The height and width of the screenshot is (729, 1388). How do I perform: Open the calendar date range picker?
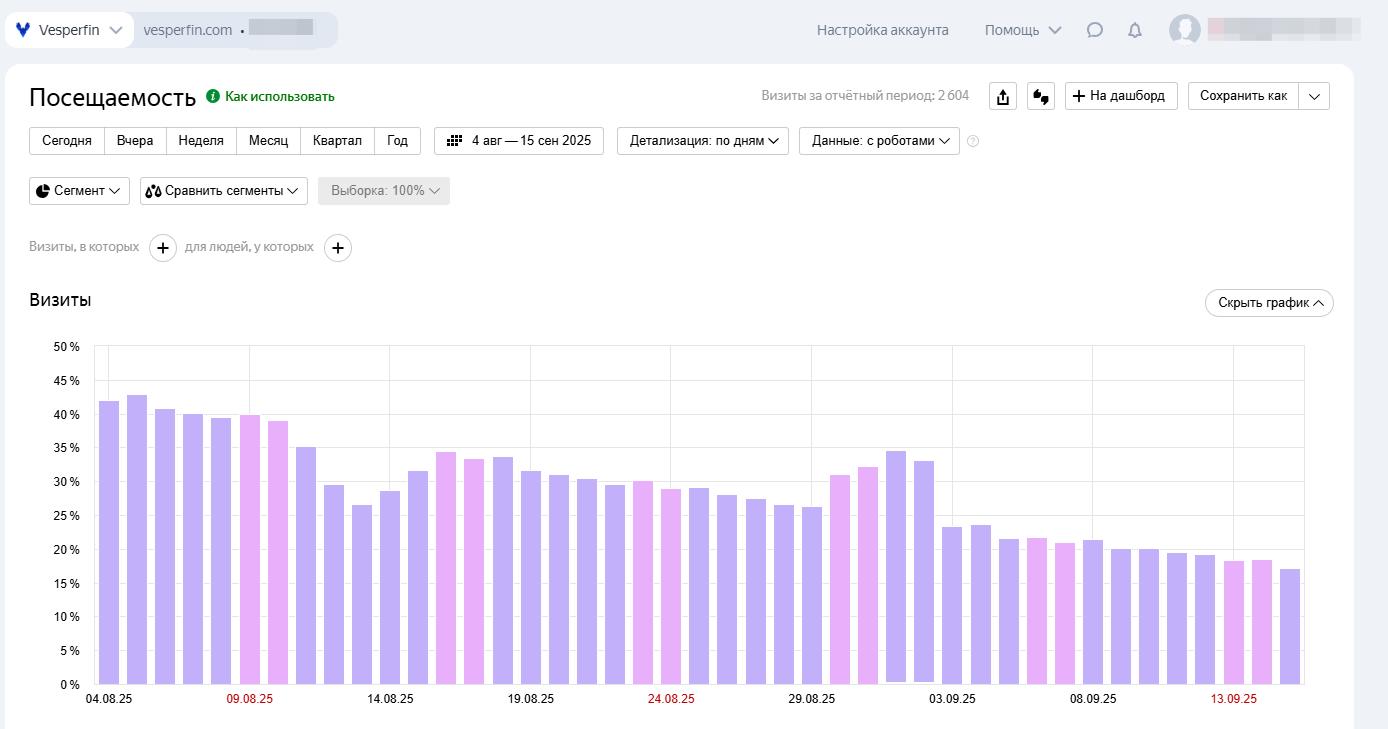519,141
